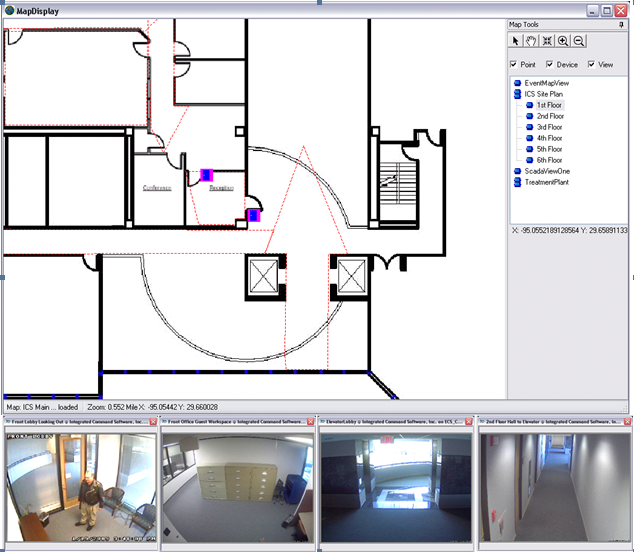The height and width of the screenshot is (552, 634).
Task: Activate the pan hand tool
Action: pyautogui.click(x=531, y=41)
